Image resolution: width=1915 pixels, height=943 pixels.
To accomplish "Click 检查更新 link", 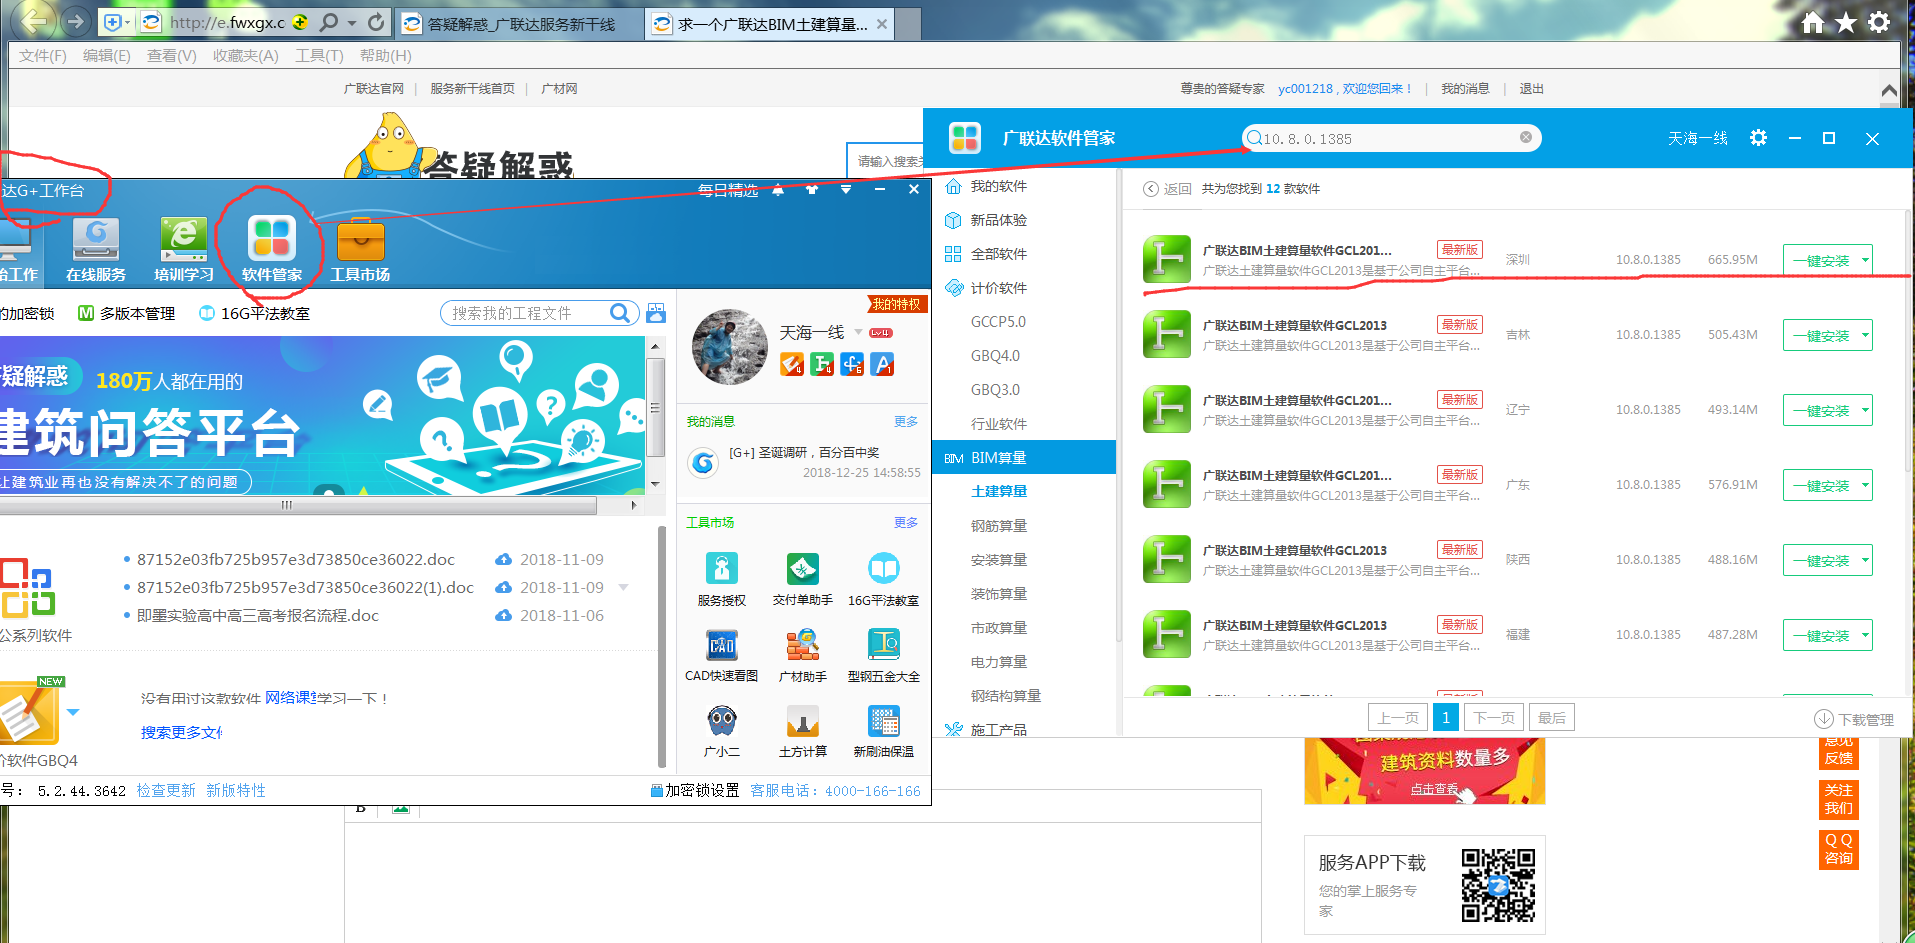I will tap(166, 790).
